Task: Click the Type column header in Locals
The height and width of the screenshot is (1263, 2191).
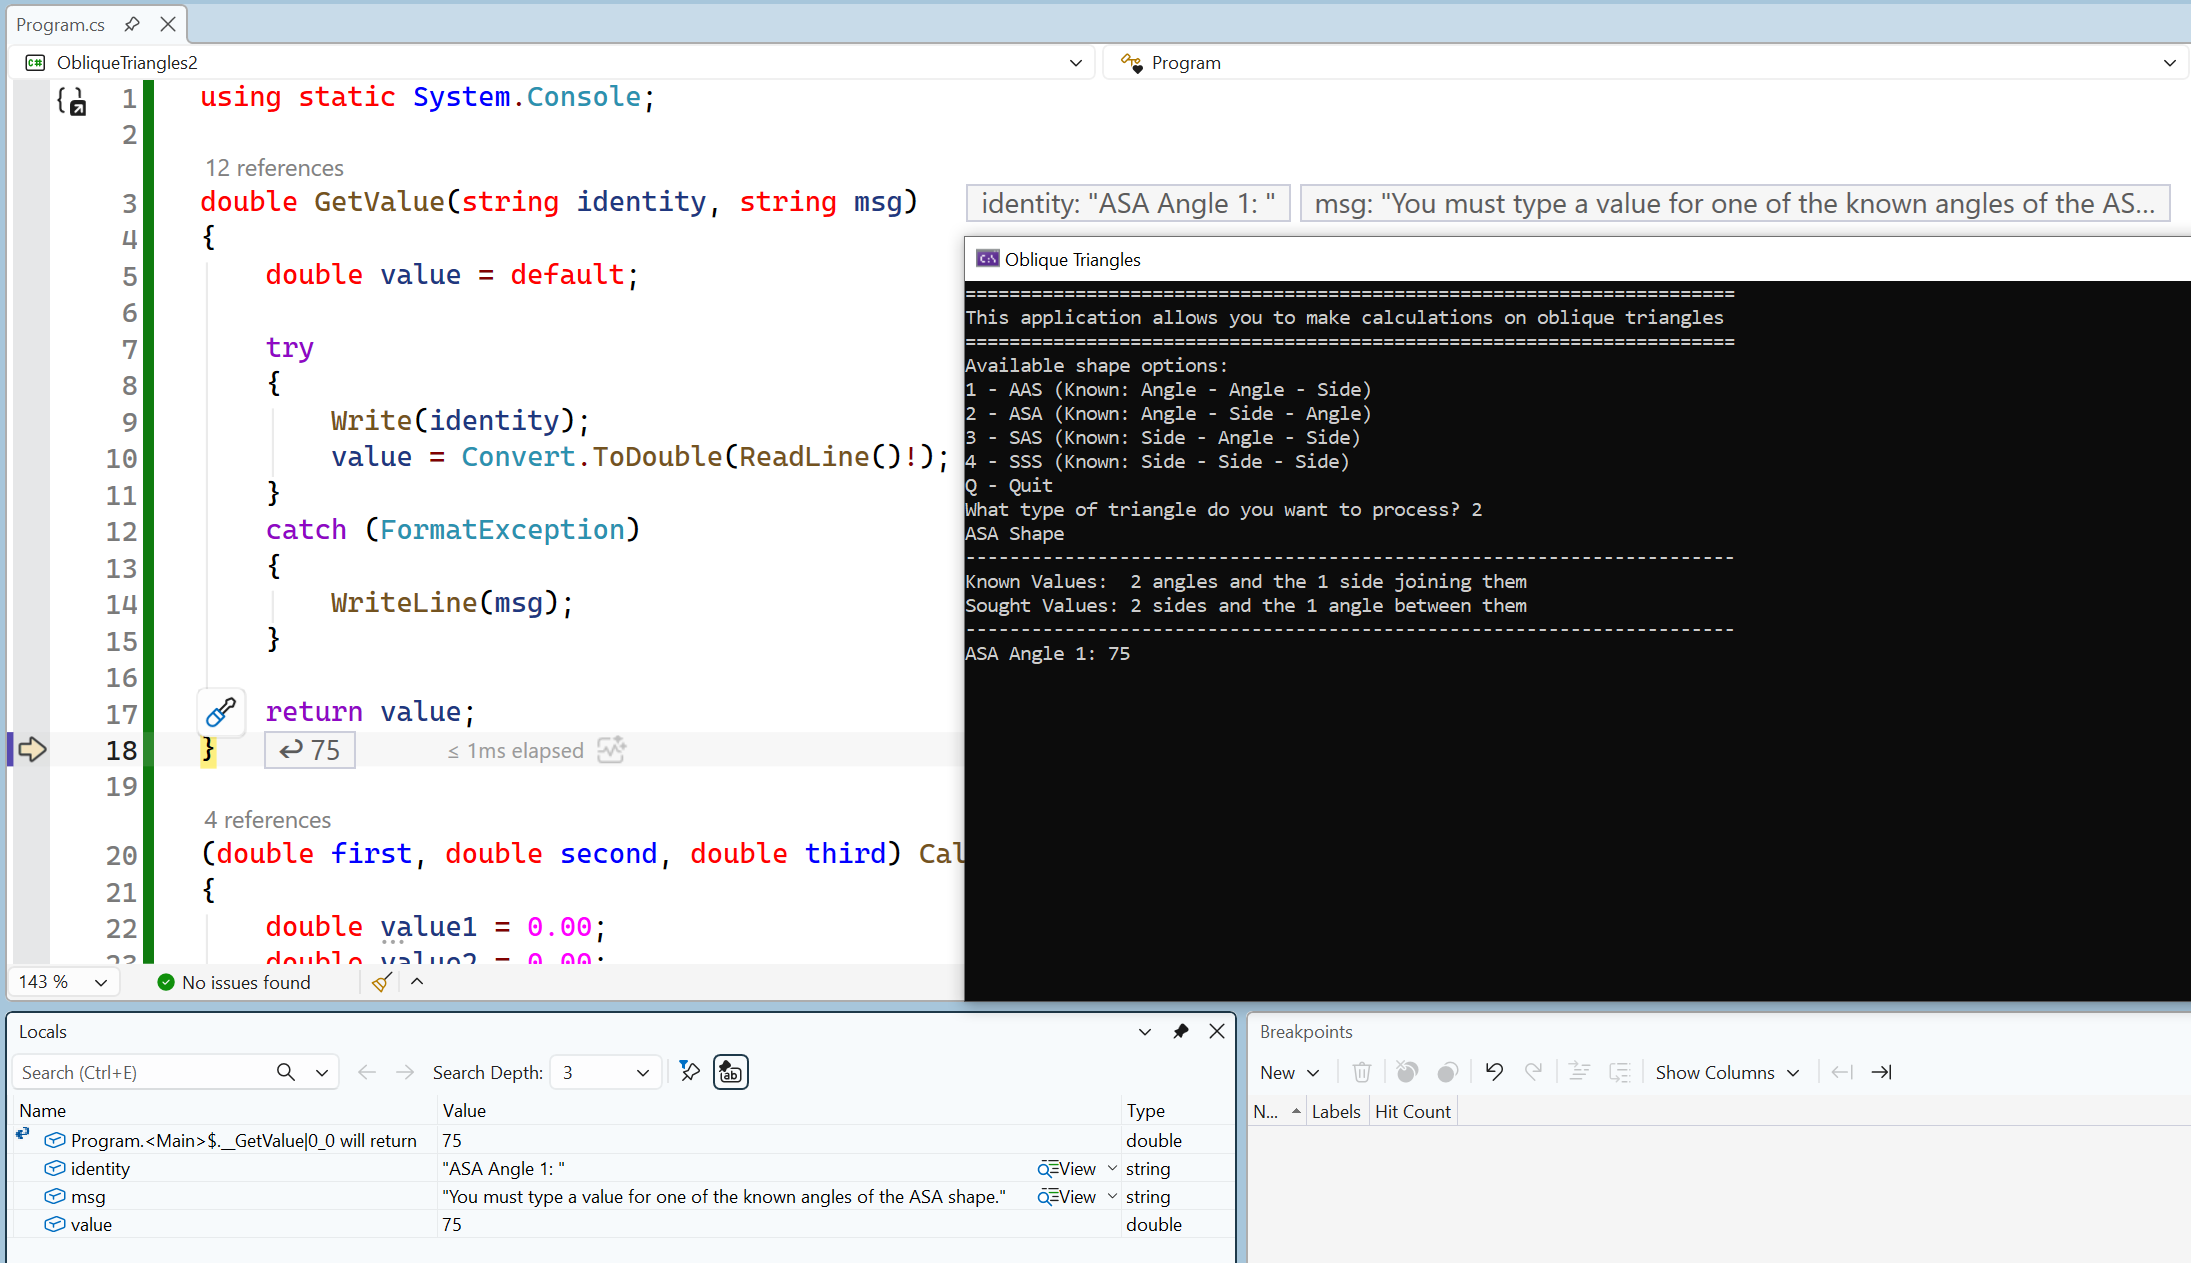Action: tap(1146, 1110)
